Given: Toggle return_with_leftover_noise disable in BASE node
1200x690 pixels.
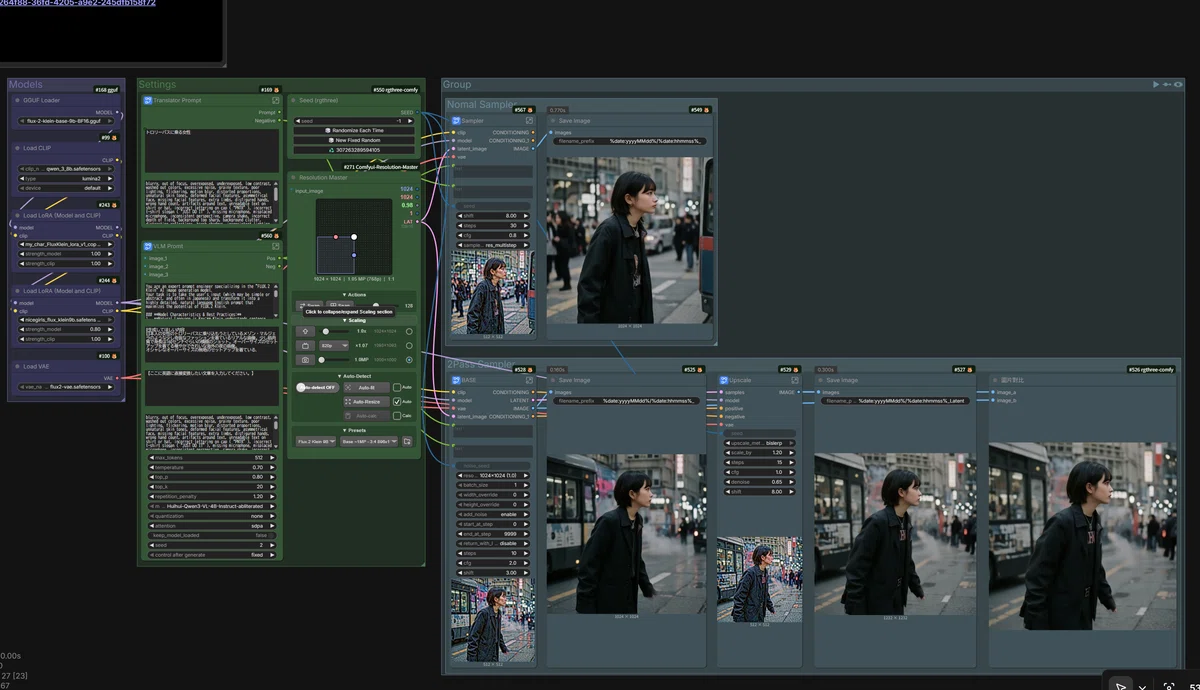Looking at the screenshot, I should (x=491, y=544).
